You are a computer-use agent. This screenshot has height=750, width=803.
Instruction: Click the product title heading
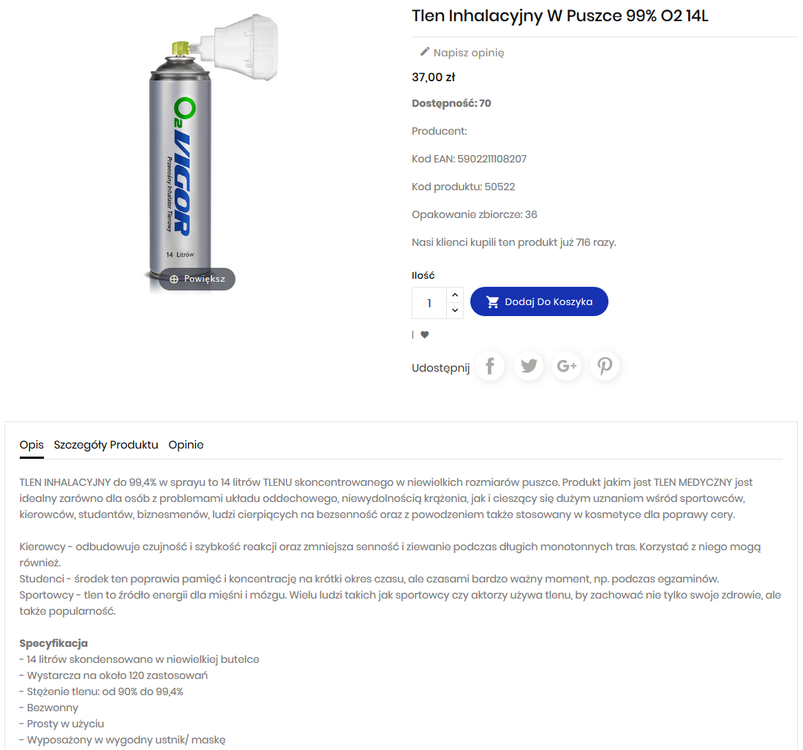[x=560, y=16]
